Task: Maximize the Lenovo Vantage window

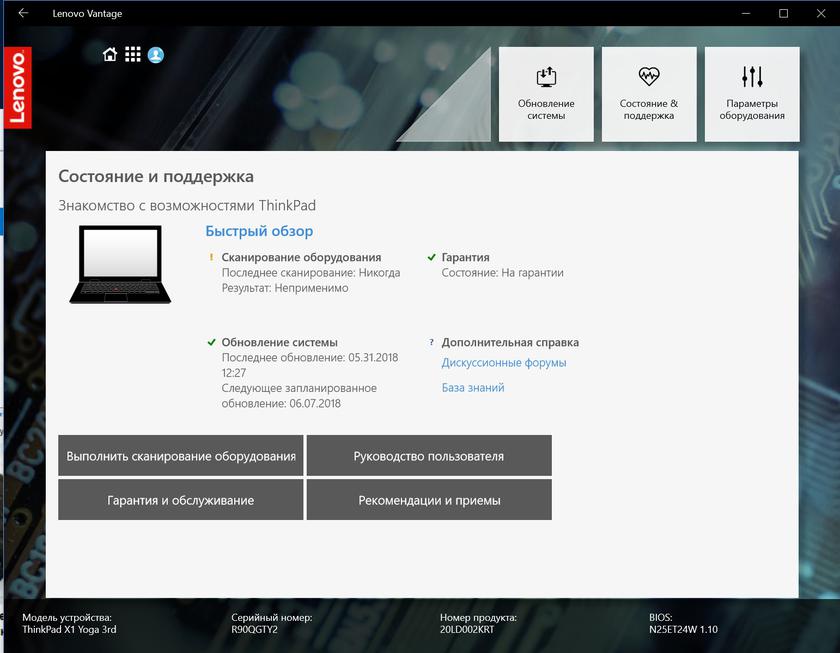Action: point(784,14)
